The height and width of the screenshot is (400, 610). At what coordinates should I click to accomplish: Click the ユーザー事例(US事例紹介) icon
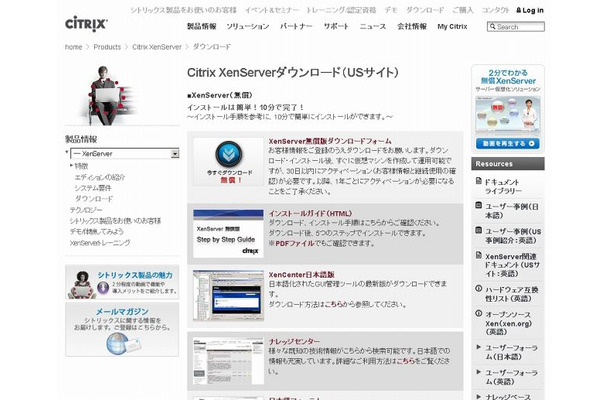pyautogui.click(x=479, y=230)
